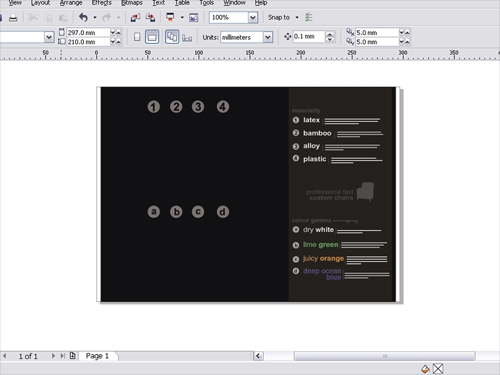Select the circled letter b on canvas
This screenshot has height=375, width=500.
pyautogui.click(x=176, y=212)
